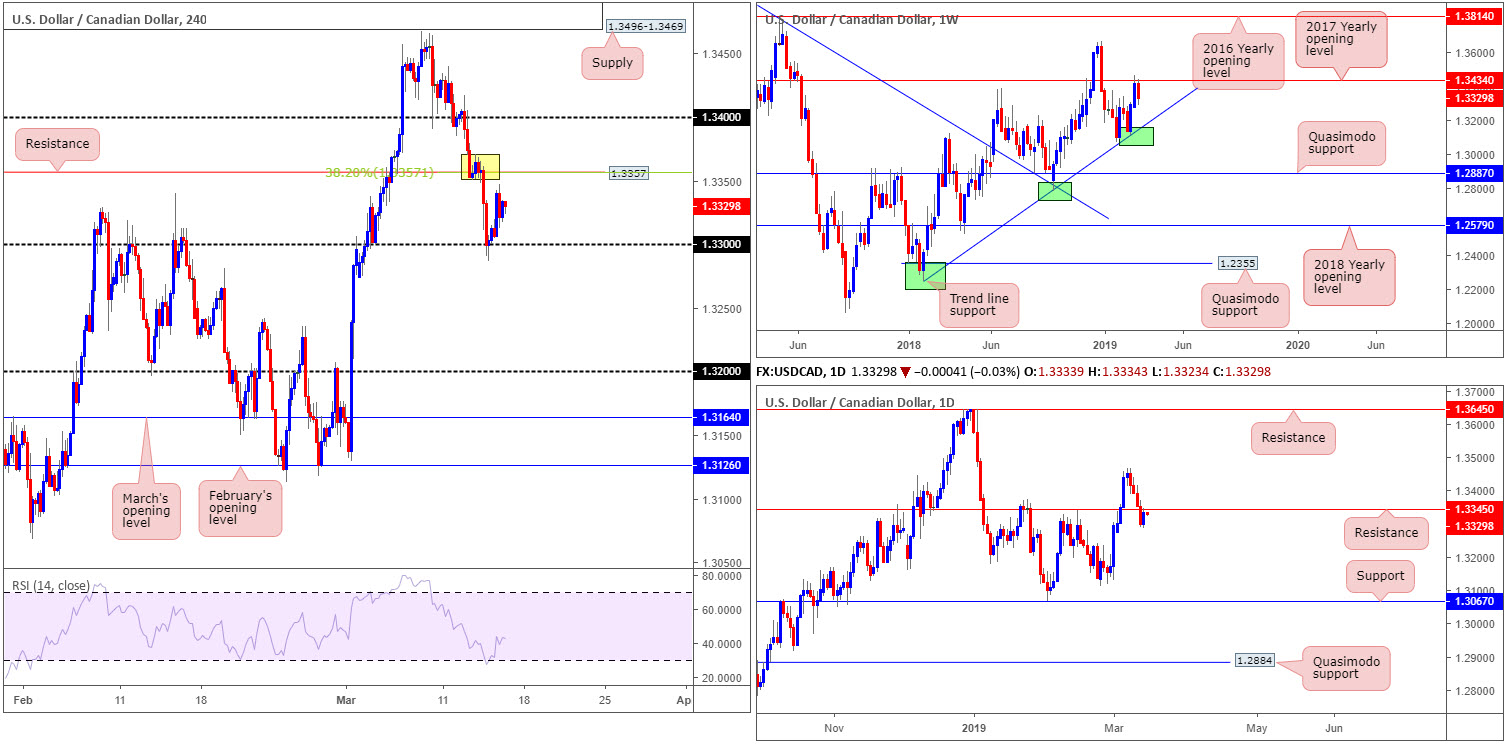The height and width of the screenshot is (744, 1506).
Task: Click the Supply callout on the 240 chart
Action: [x=612, y=63]
